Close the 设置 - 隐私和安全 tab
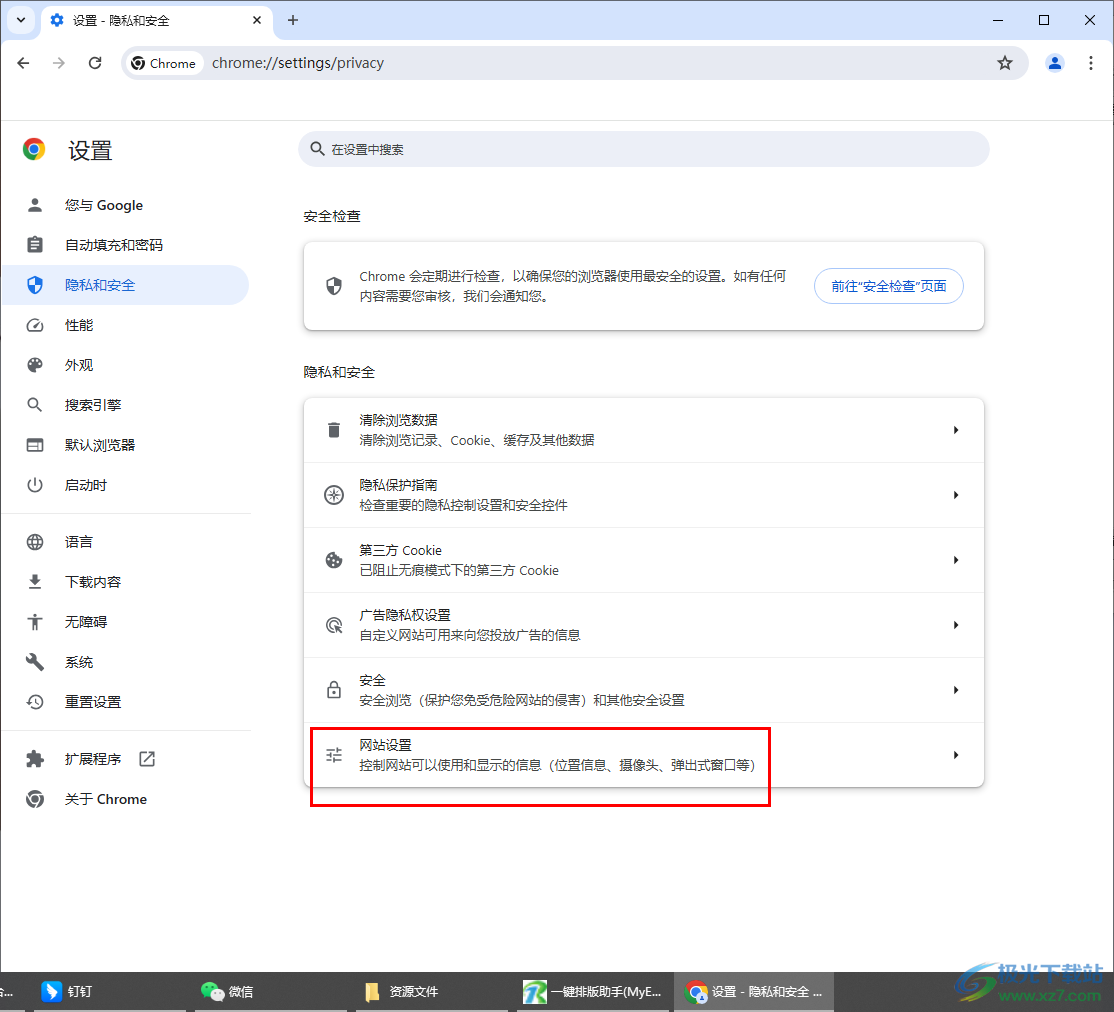 point(257,20)
